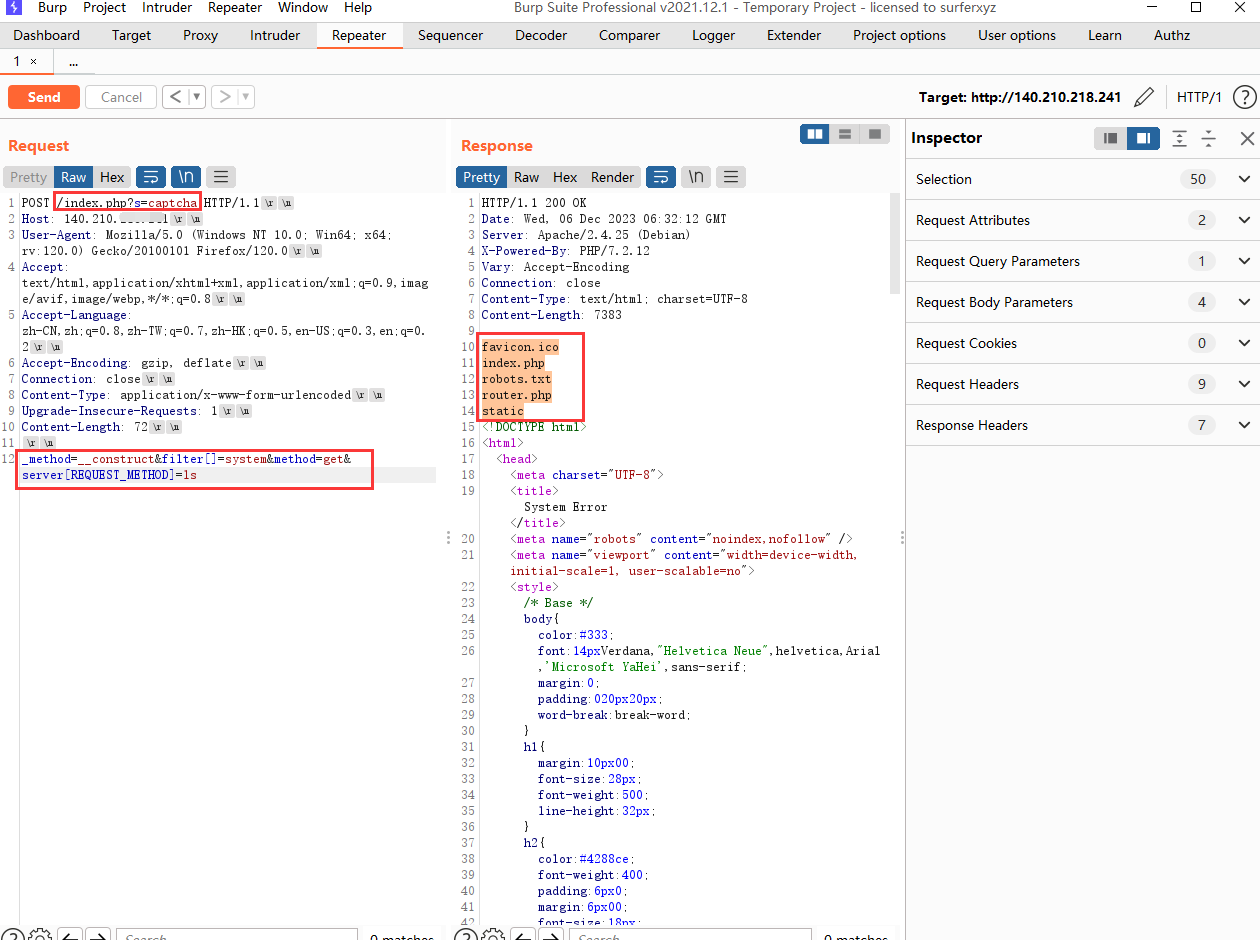Select Raw view in Response panel
This screenshot has width=1260, height=940.
point(526,177)
